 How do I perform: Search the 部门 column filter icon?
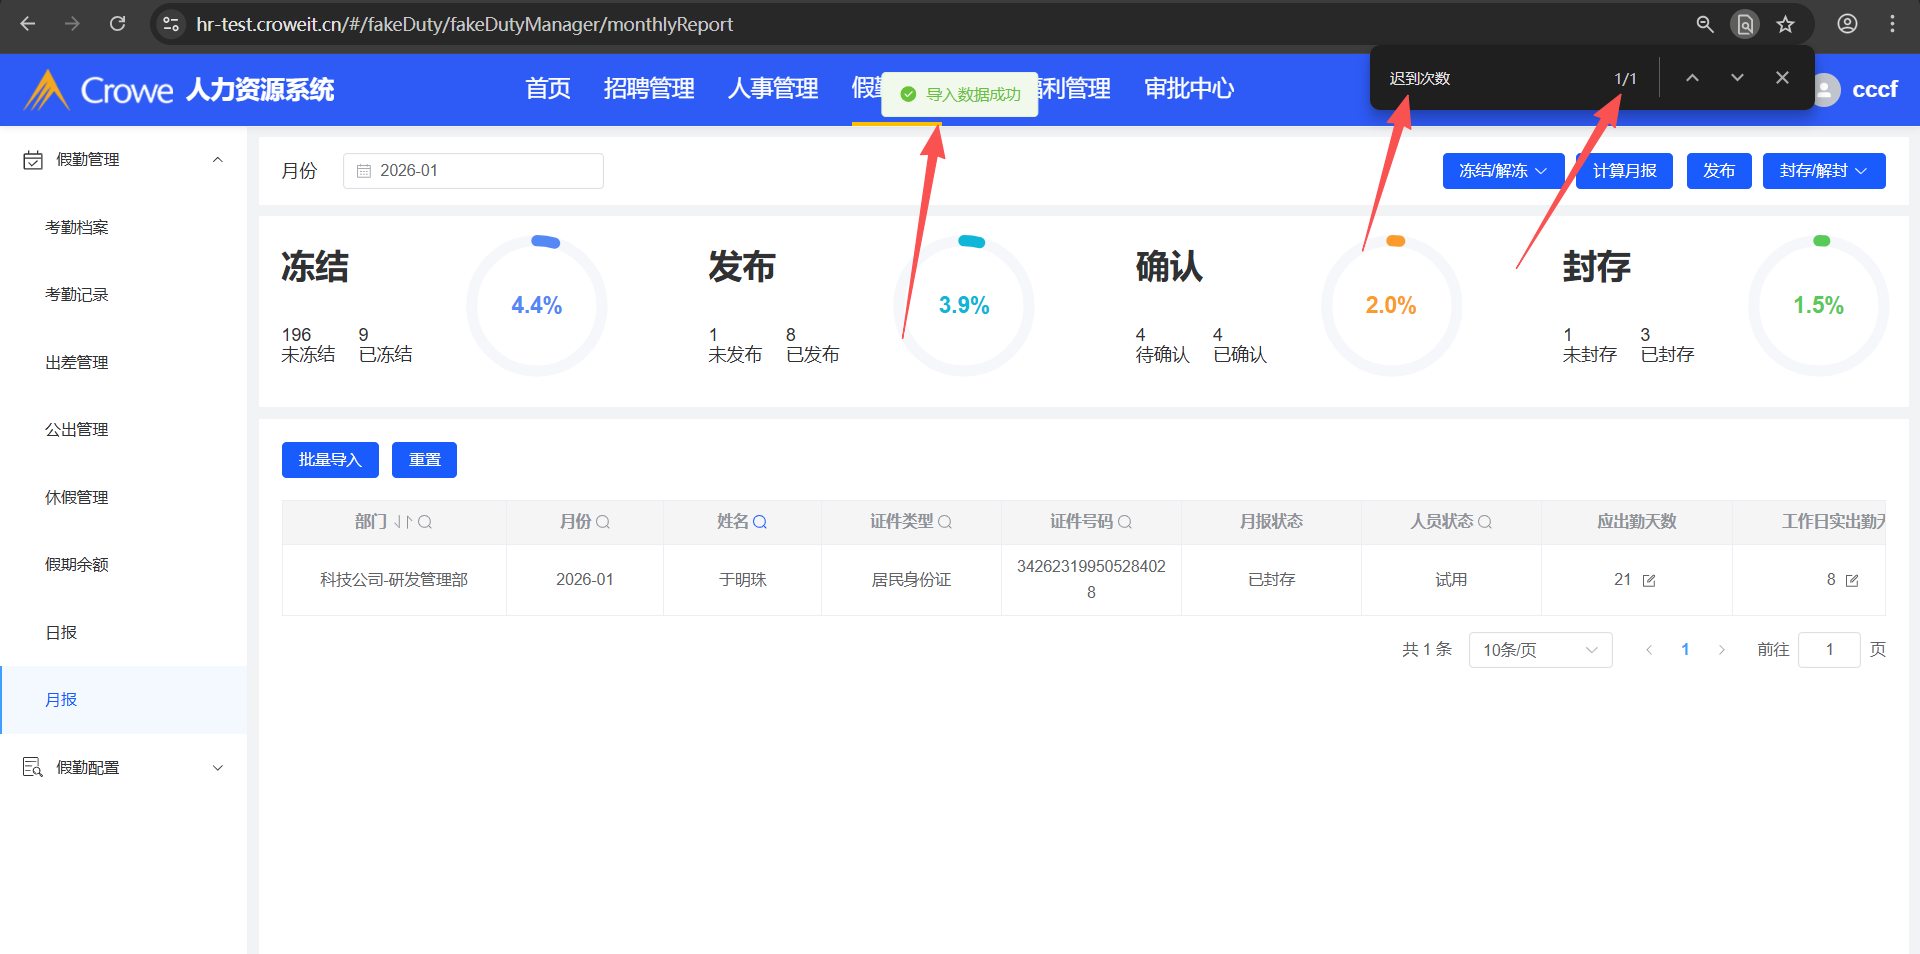425,522
